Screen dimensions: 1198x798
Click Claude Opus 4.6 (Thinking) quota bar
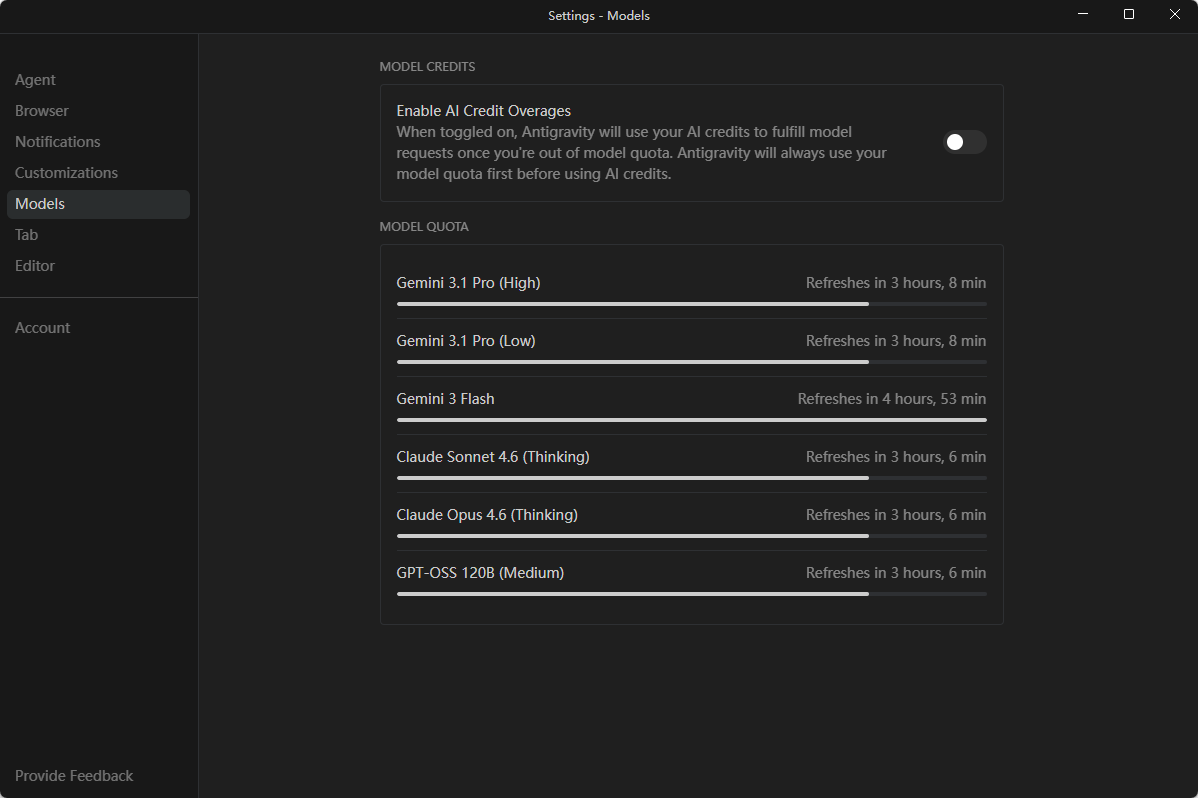[x=691, y=536]
